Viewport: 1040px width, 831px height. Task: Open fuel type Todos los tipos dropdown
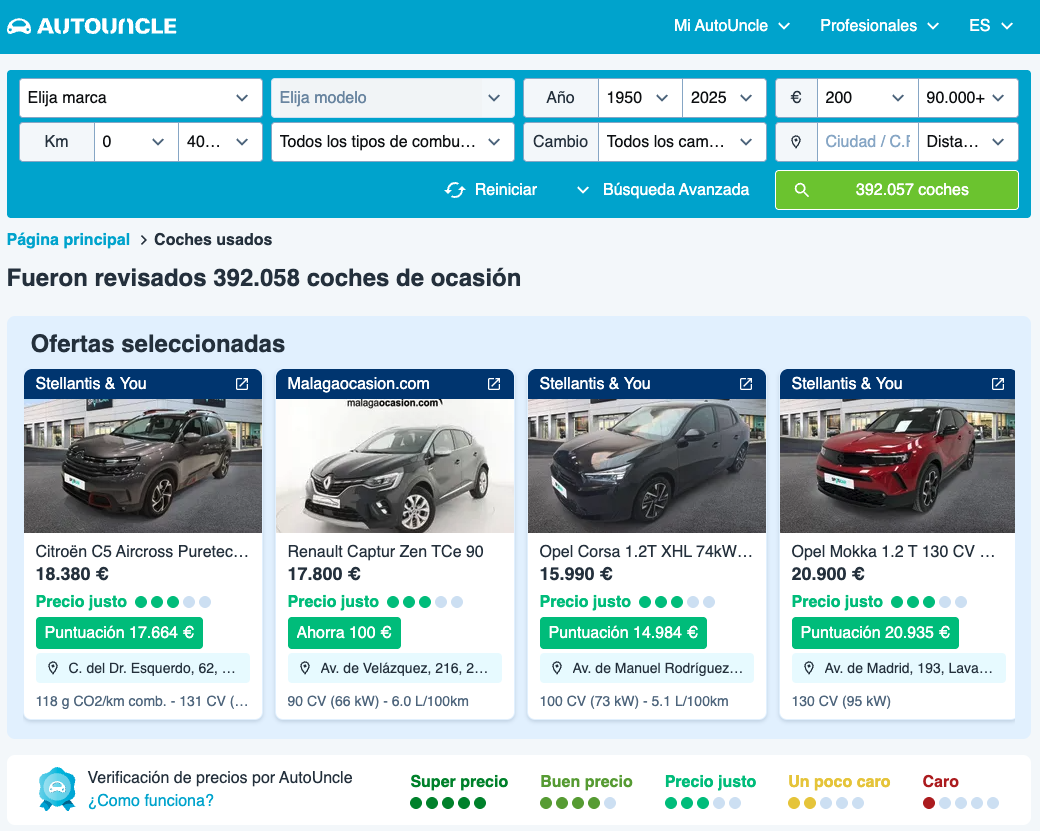click(x=393, y=142)
